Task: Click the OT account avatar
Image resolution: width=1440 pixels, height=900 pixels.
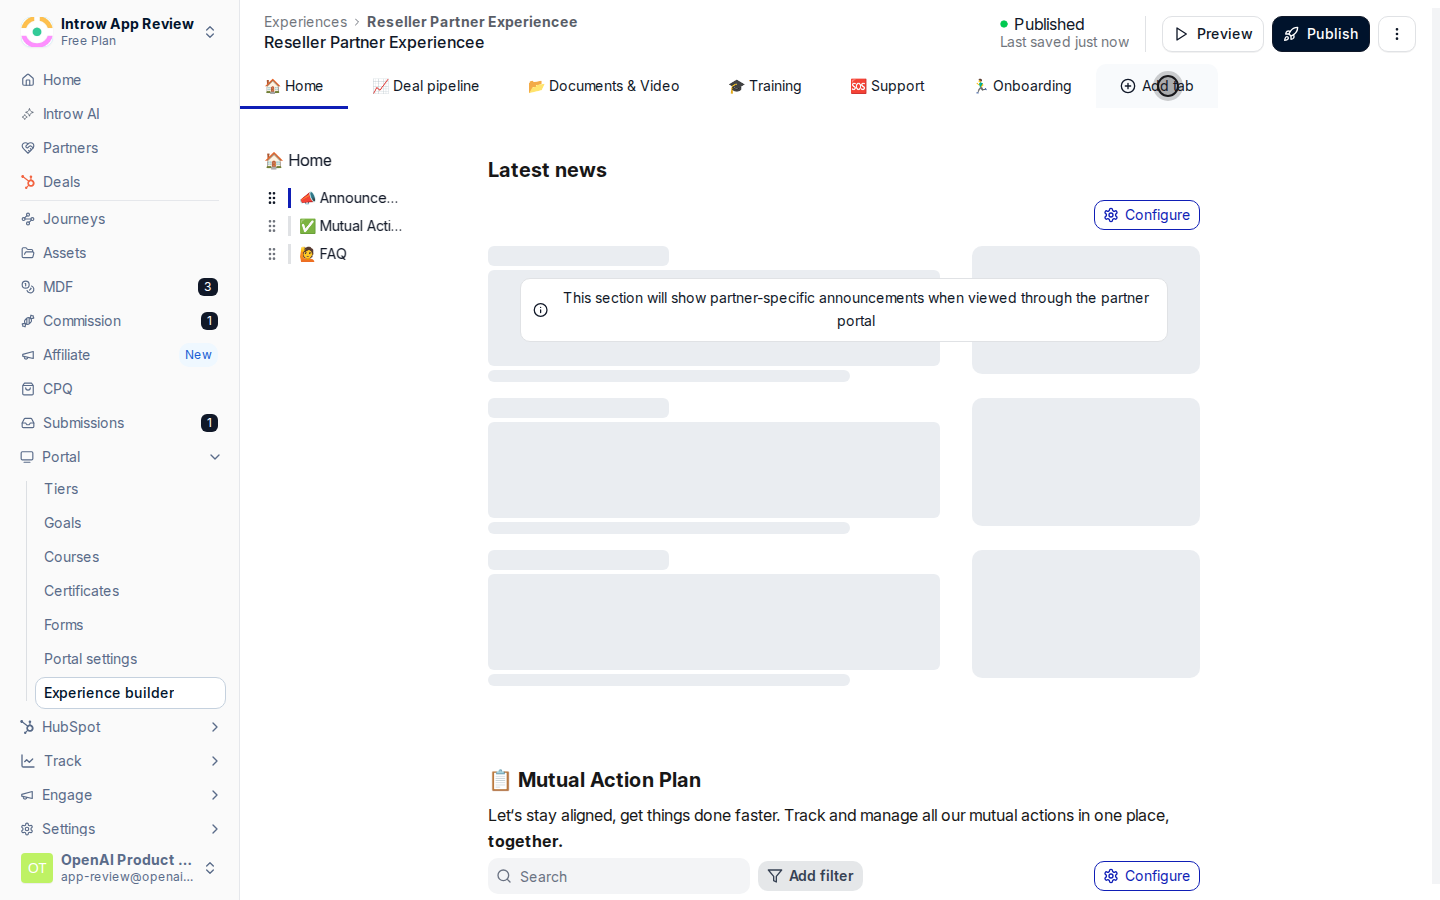Action: point(37,868)
